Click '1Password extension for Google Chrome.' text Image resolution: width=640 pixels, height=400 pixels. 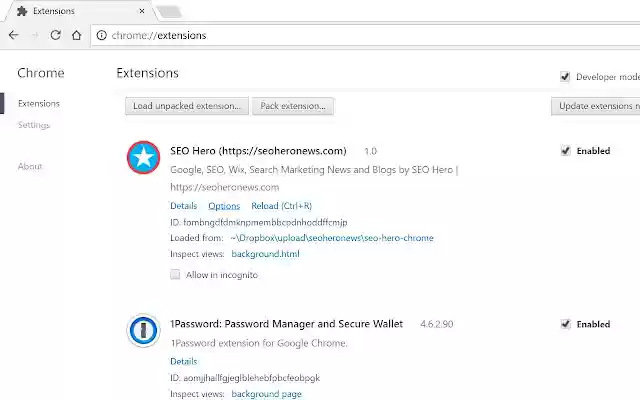point(259,343)
